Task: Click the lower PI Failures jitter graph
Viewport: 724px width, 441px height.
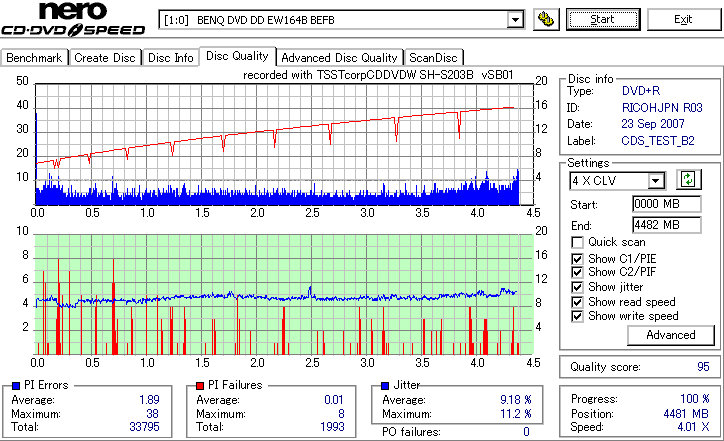Action: coord(284,295)
